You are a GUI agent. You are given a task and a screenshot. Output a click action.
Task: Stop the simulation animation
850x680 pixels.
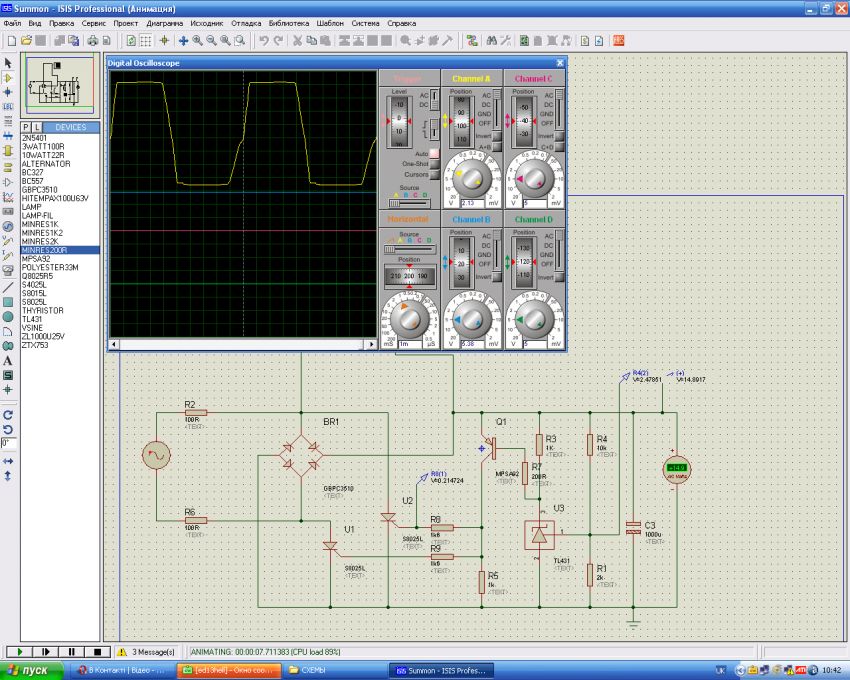(x=98, y=651)
